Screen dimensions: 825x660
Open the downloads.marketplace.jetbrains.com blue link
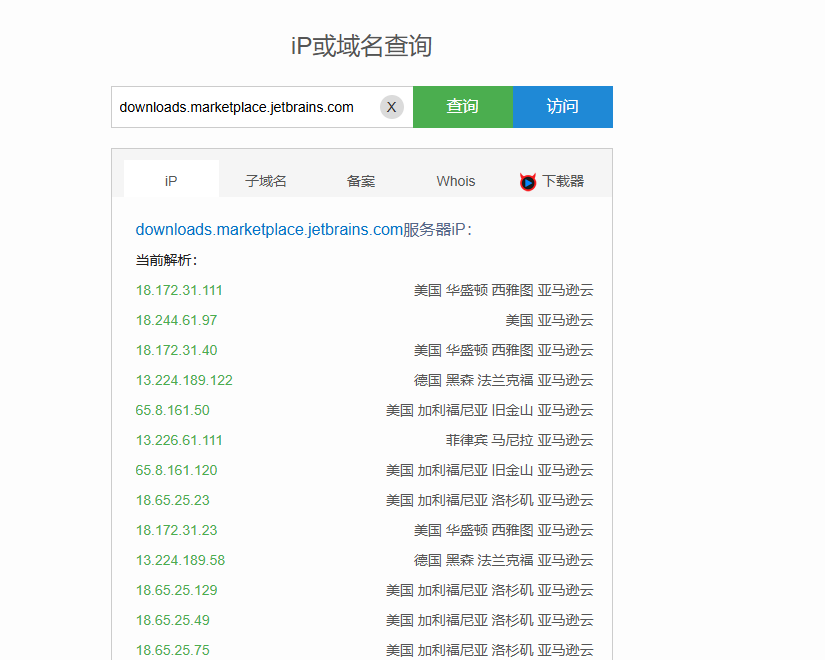(x=269, y=229)
